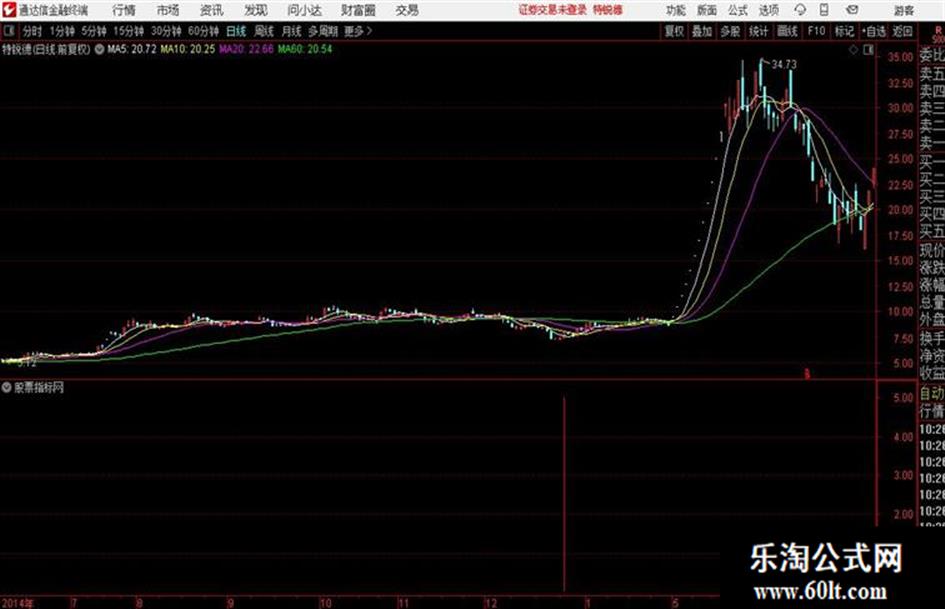This screenshot has height=609, width=945.
Task: Click the 叠加 overlay toolbar button
Action: pos(702,31)
